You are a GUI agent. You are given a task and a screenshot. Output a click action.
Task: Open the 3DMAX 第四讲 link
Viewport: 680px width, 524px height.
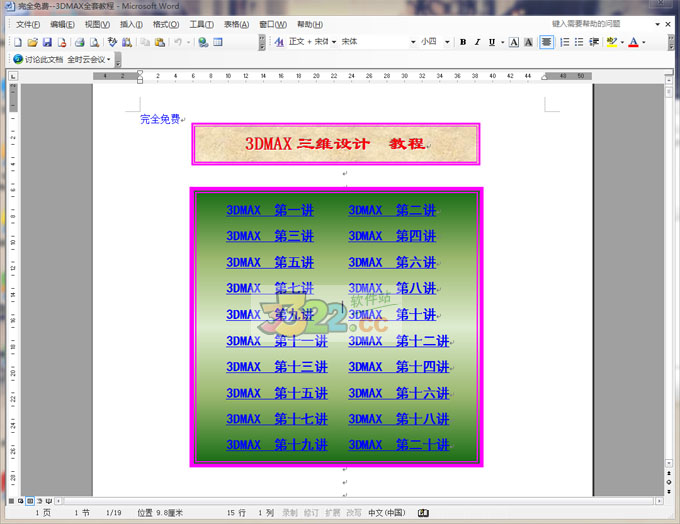pos(392,236)
